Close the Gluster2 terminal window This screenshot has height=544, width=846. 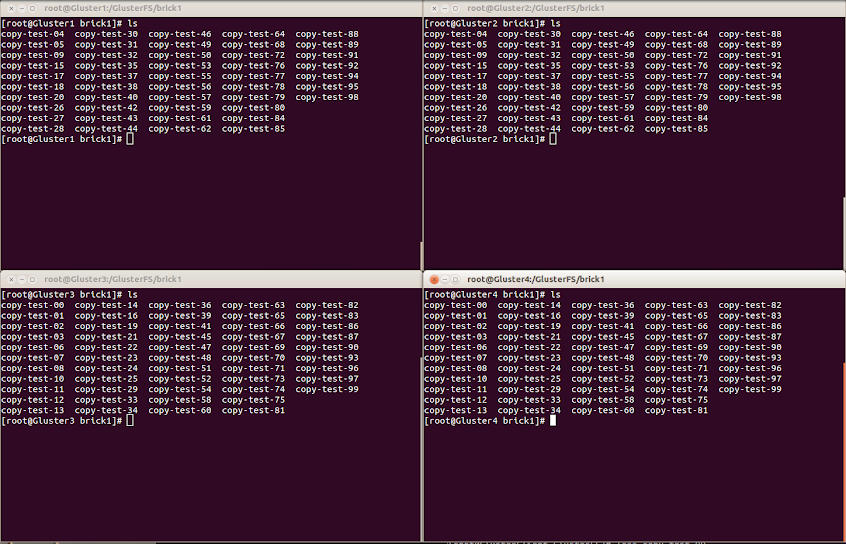coord(434,9)
